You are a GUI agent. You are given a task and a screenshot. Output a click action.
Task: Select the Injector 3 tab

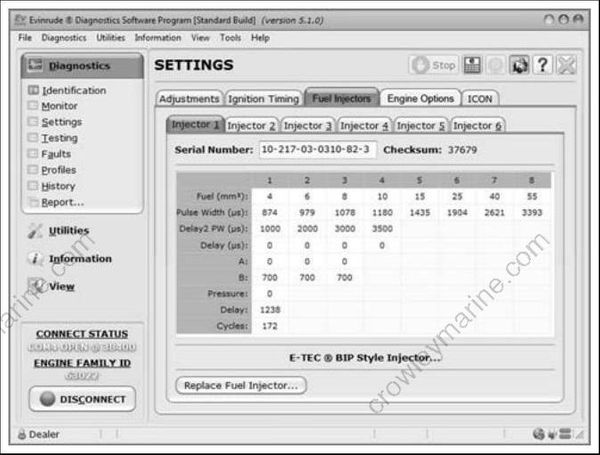(x=308, y=126)
